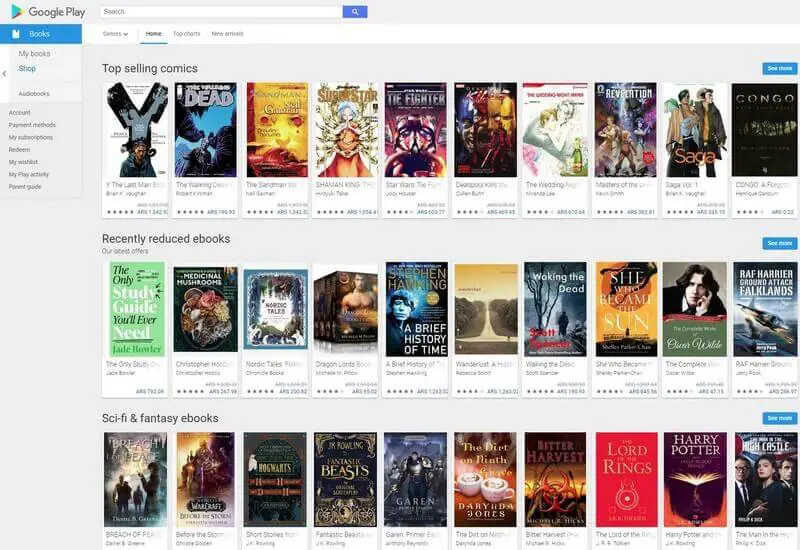Click the 'Sci-fi & fantasy ebooks' heading
Viewport: 800px width, 550px height.
(x=160, y=418)
